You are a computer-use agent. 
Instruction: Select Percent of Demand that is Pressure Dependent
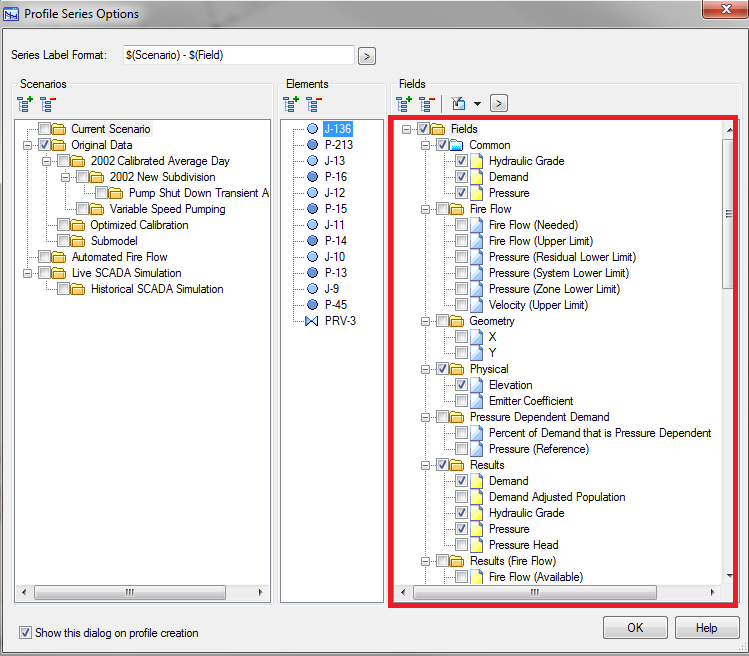[x=600, y=433]
